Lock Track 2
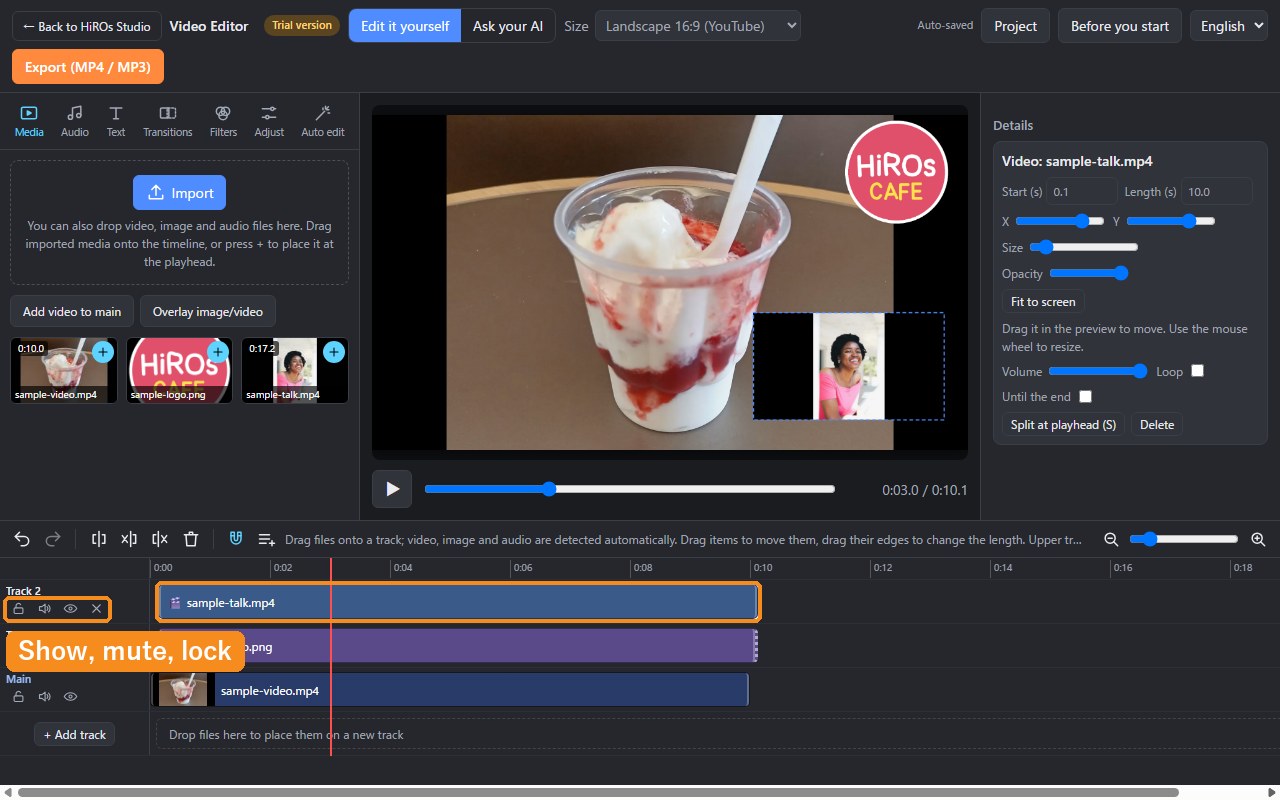 (18, 608)
